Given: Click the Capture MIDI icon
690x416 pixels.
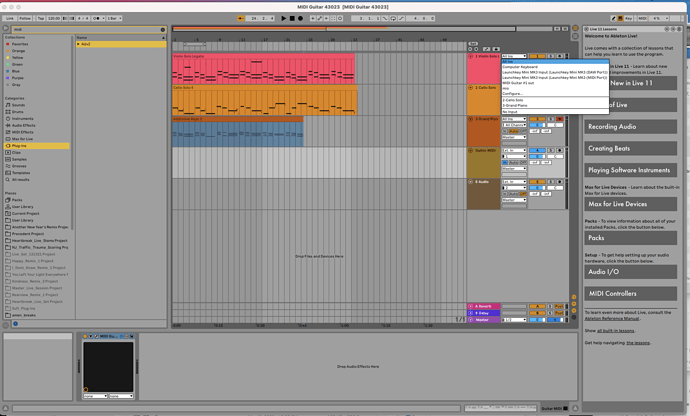Looking at the screenshot, I should (333, 18).
